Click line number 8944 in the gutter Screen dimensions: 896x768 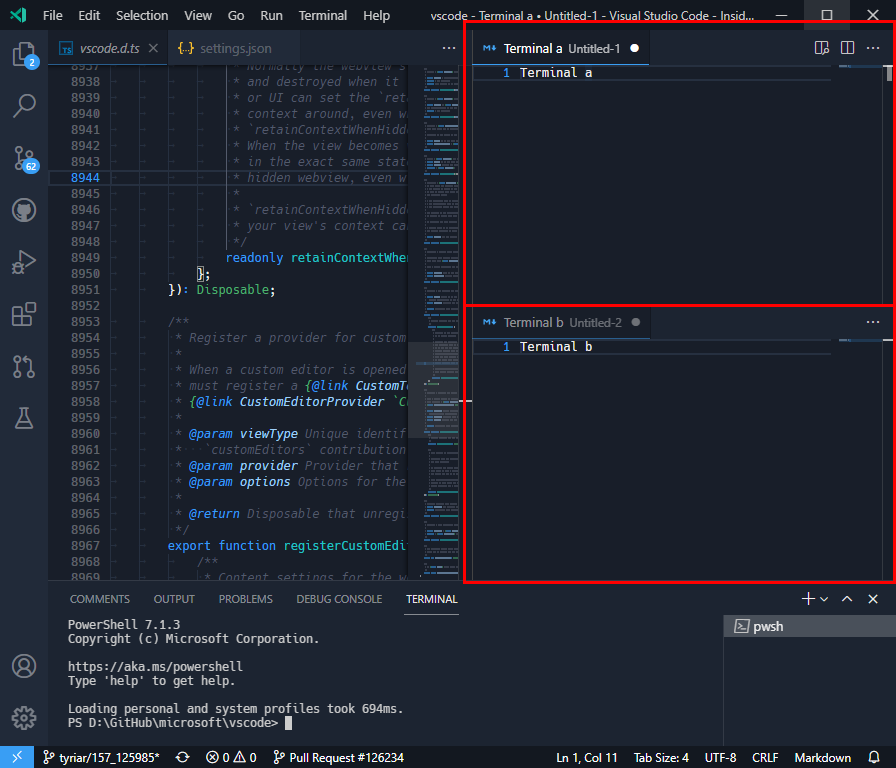click(x=85, y=178)
